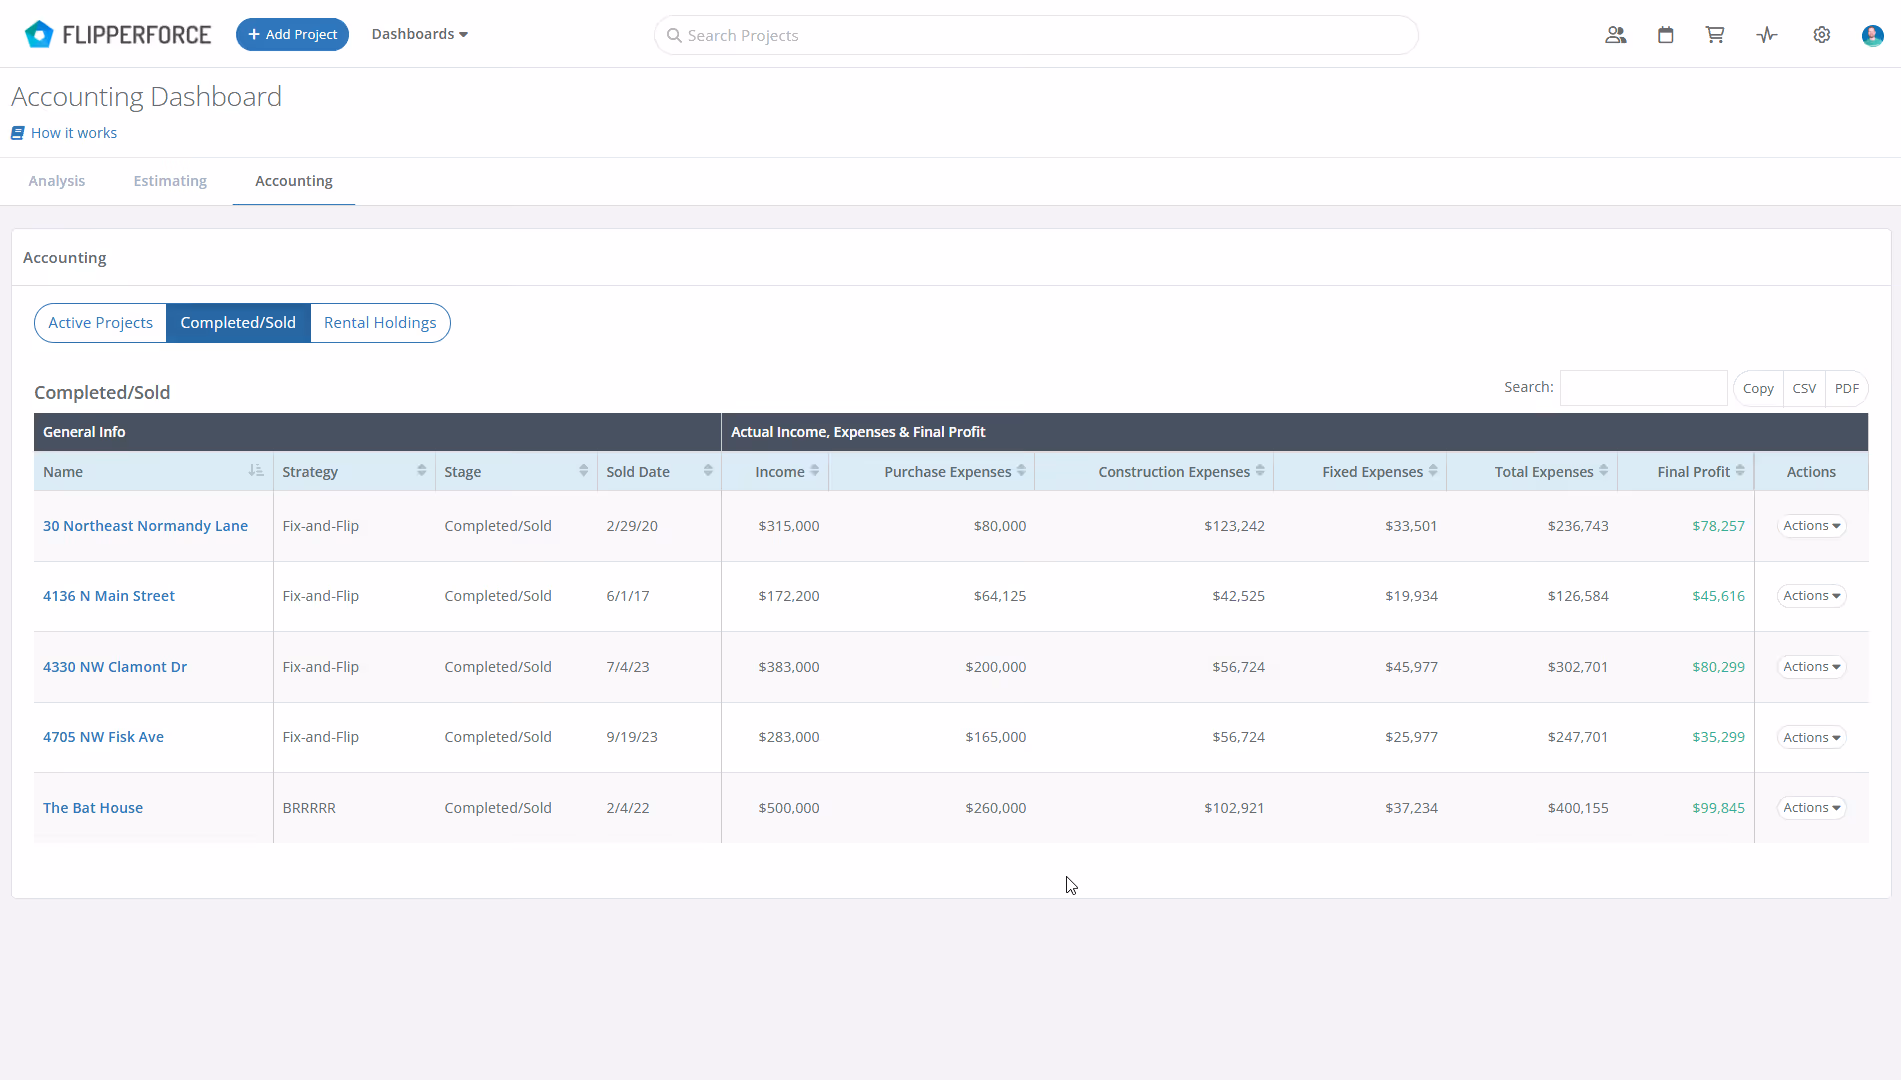Sort table by Stage column arrow

coord(583,471)
